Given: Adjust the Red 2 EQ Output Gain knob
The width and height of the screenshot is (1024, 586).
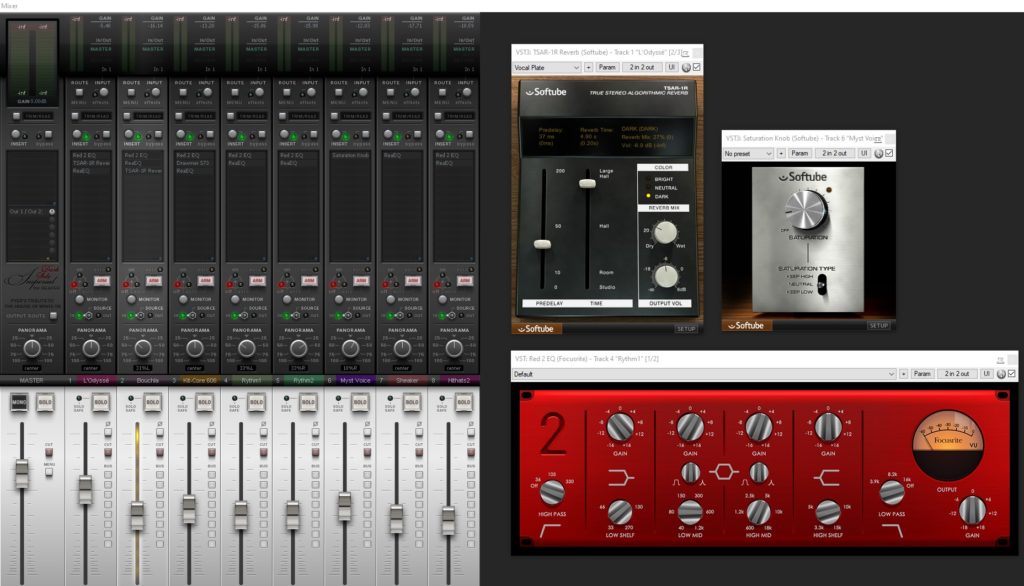Looking at the screenshot, I should 972,510.
